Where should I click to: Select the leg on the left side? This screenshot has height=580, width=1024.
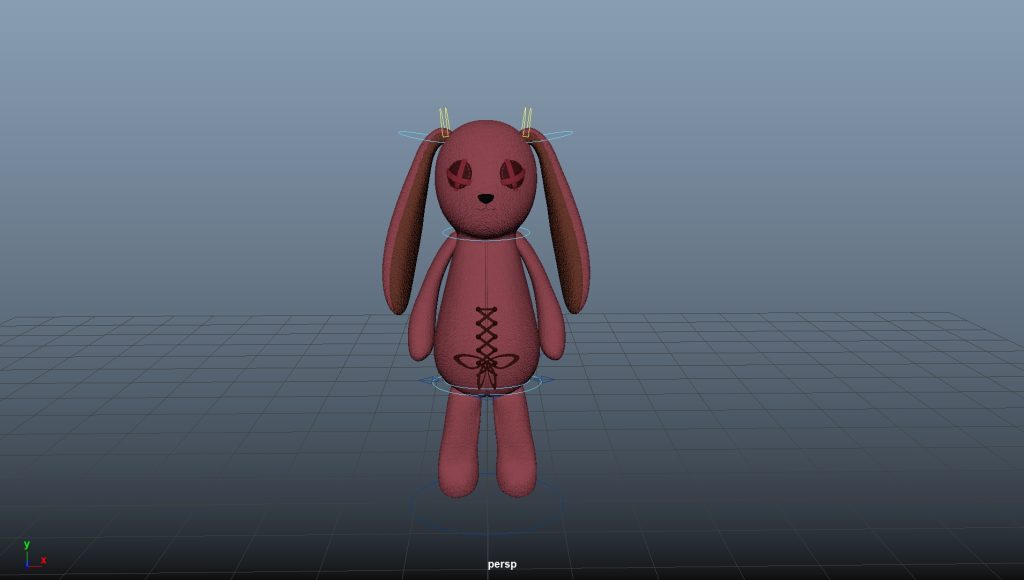pyautogui.click(x=459, y=443)
